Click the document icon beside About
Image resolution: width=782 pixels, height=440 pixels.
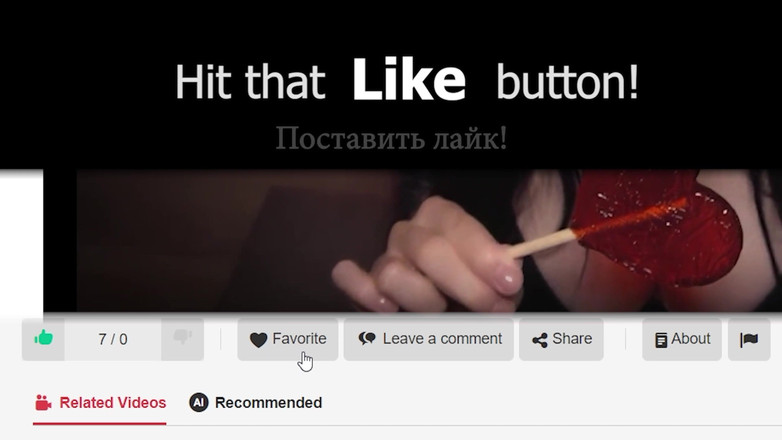tap(661, 340)
